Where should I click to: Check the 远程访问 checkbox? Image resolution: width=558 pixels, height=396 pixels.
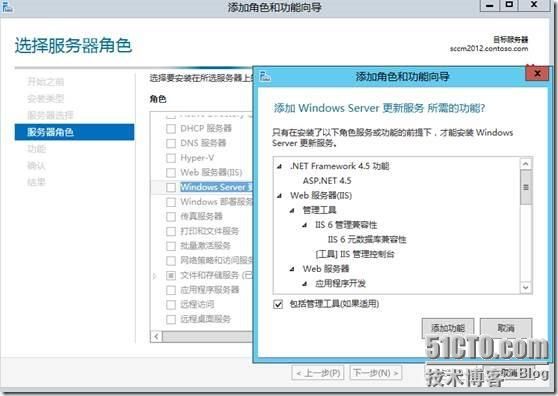171,305
